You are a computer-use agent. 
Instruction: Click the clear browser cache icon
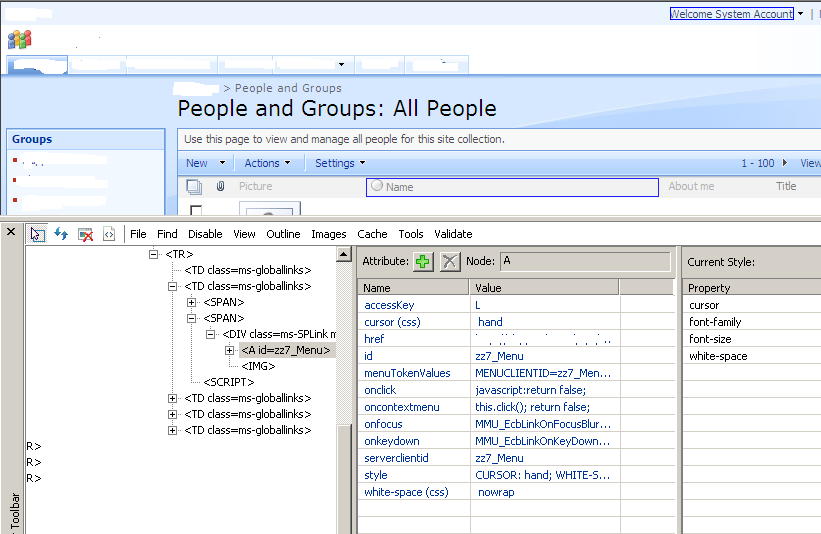(x=85, y=234)
